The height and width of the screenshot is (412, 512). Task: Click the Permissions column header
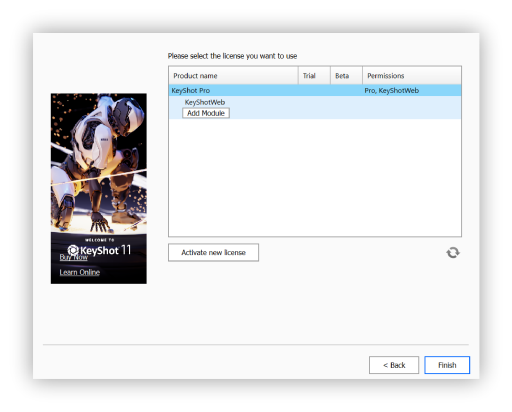412,76
